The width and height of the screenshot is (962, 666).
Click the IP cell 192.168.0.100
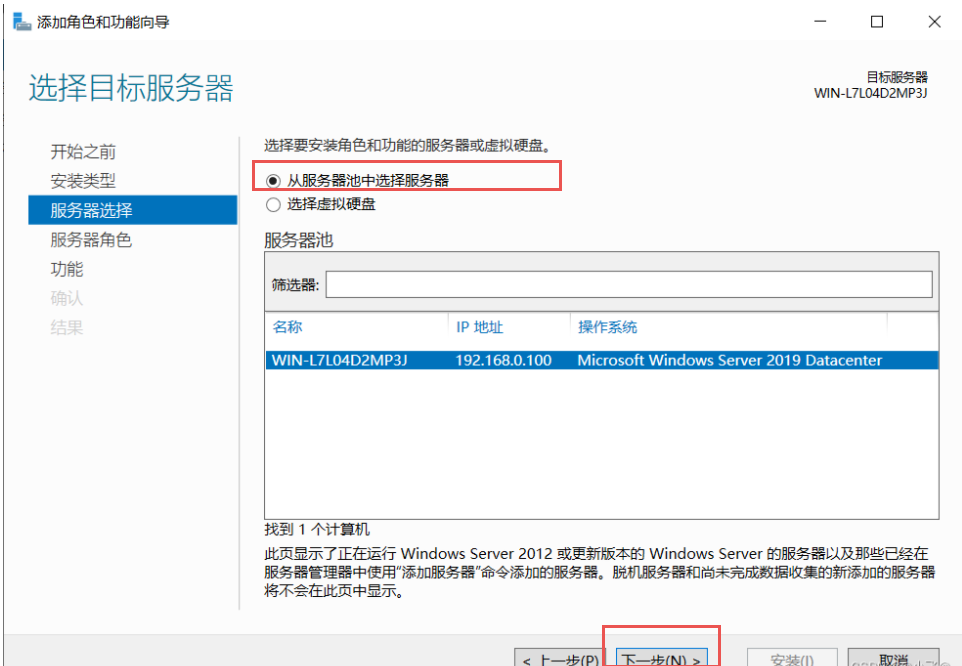503,360
